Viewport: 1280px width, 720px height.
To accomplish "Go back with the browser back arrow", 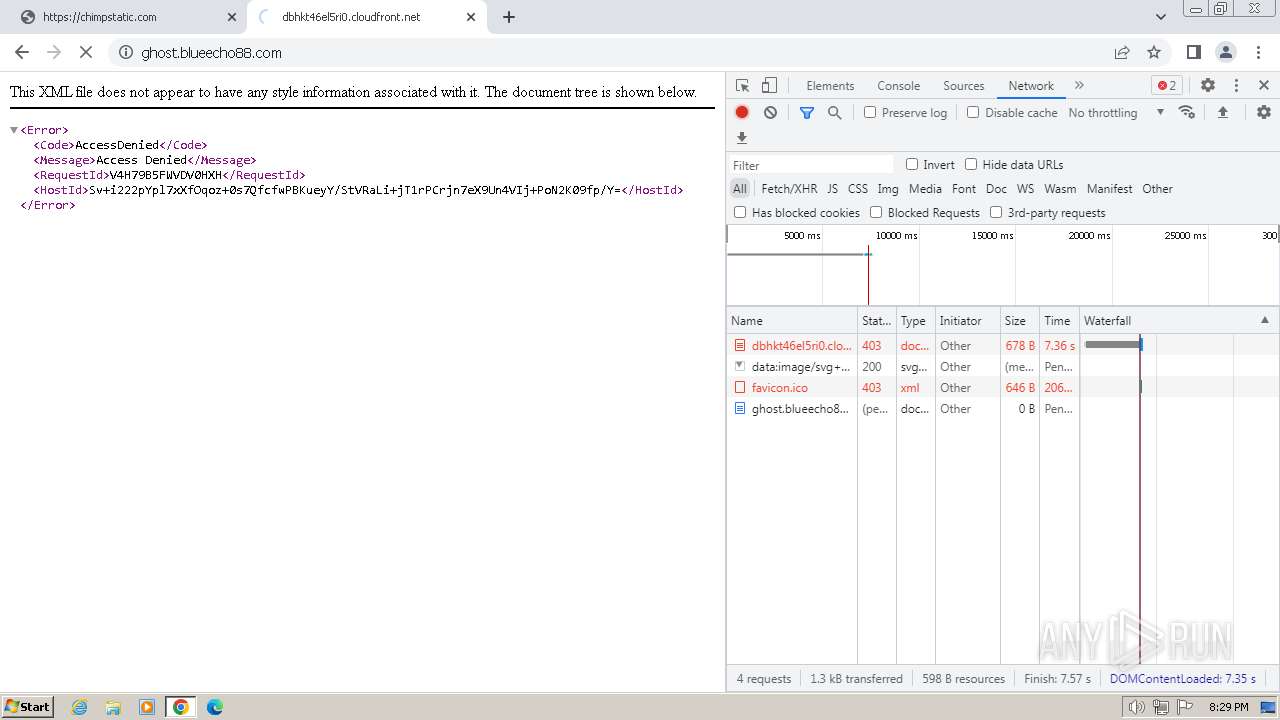I will pos(22,52).
